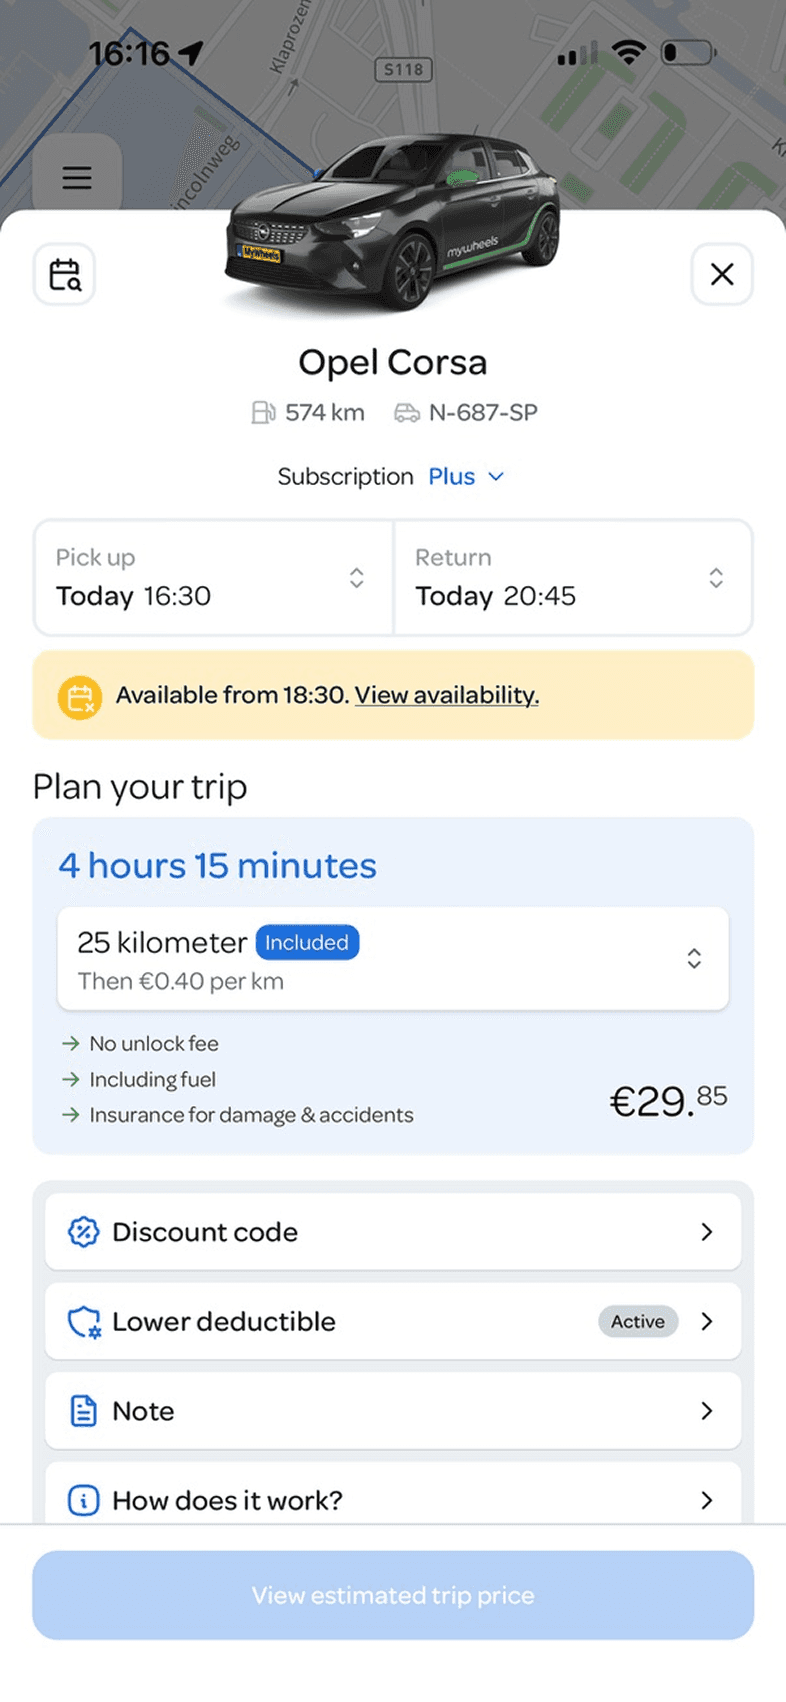Open the hamburger menu on map

[77, 177]
